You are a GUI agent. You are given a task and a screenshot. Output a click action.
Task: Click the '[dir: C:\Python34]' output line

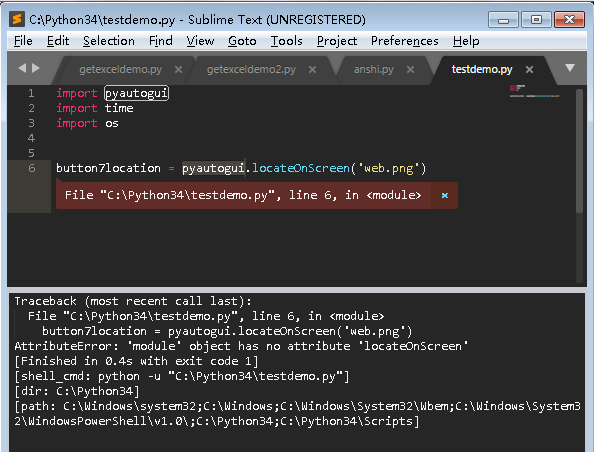pyautogui.click(x=77, y=391)
